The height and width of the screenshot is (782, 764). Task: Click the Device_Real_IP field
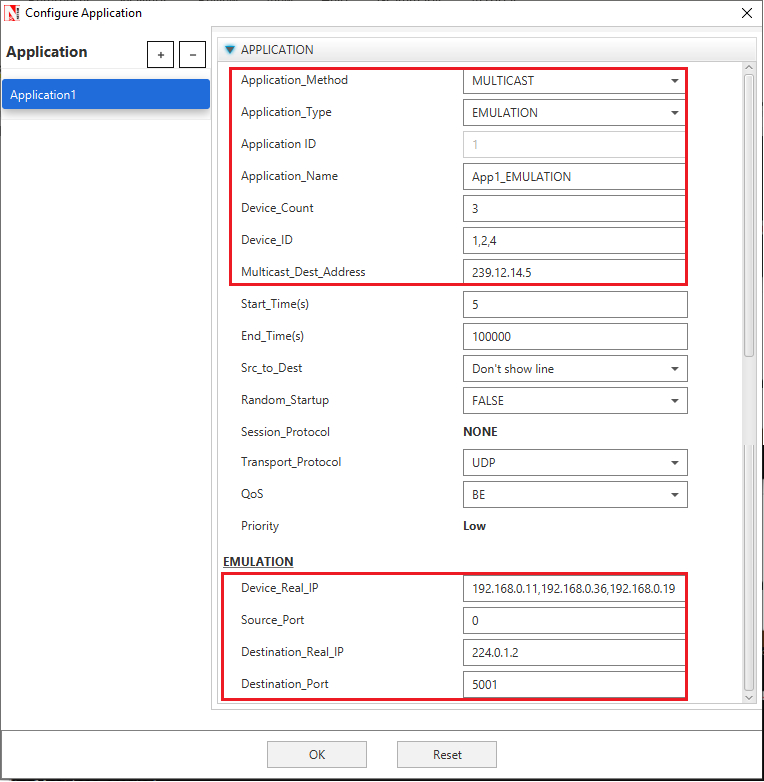pos(574,589)
